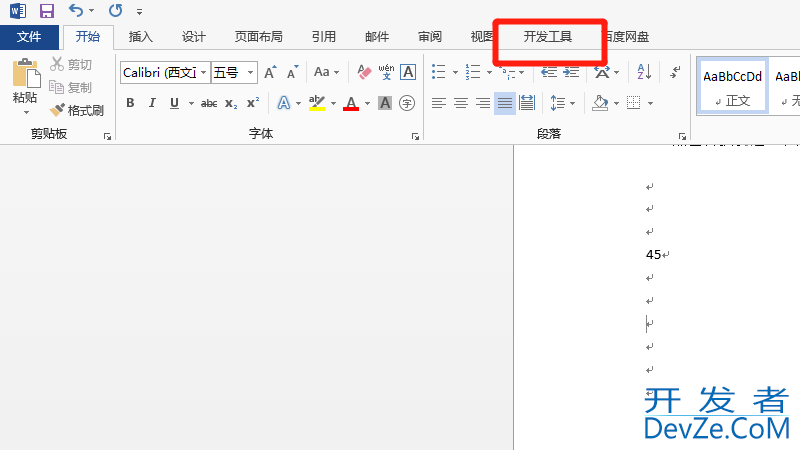Click align left icon
Screen dimensions: 800x450
click(439, 103)
